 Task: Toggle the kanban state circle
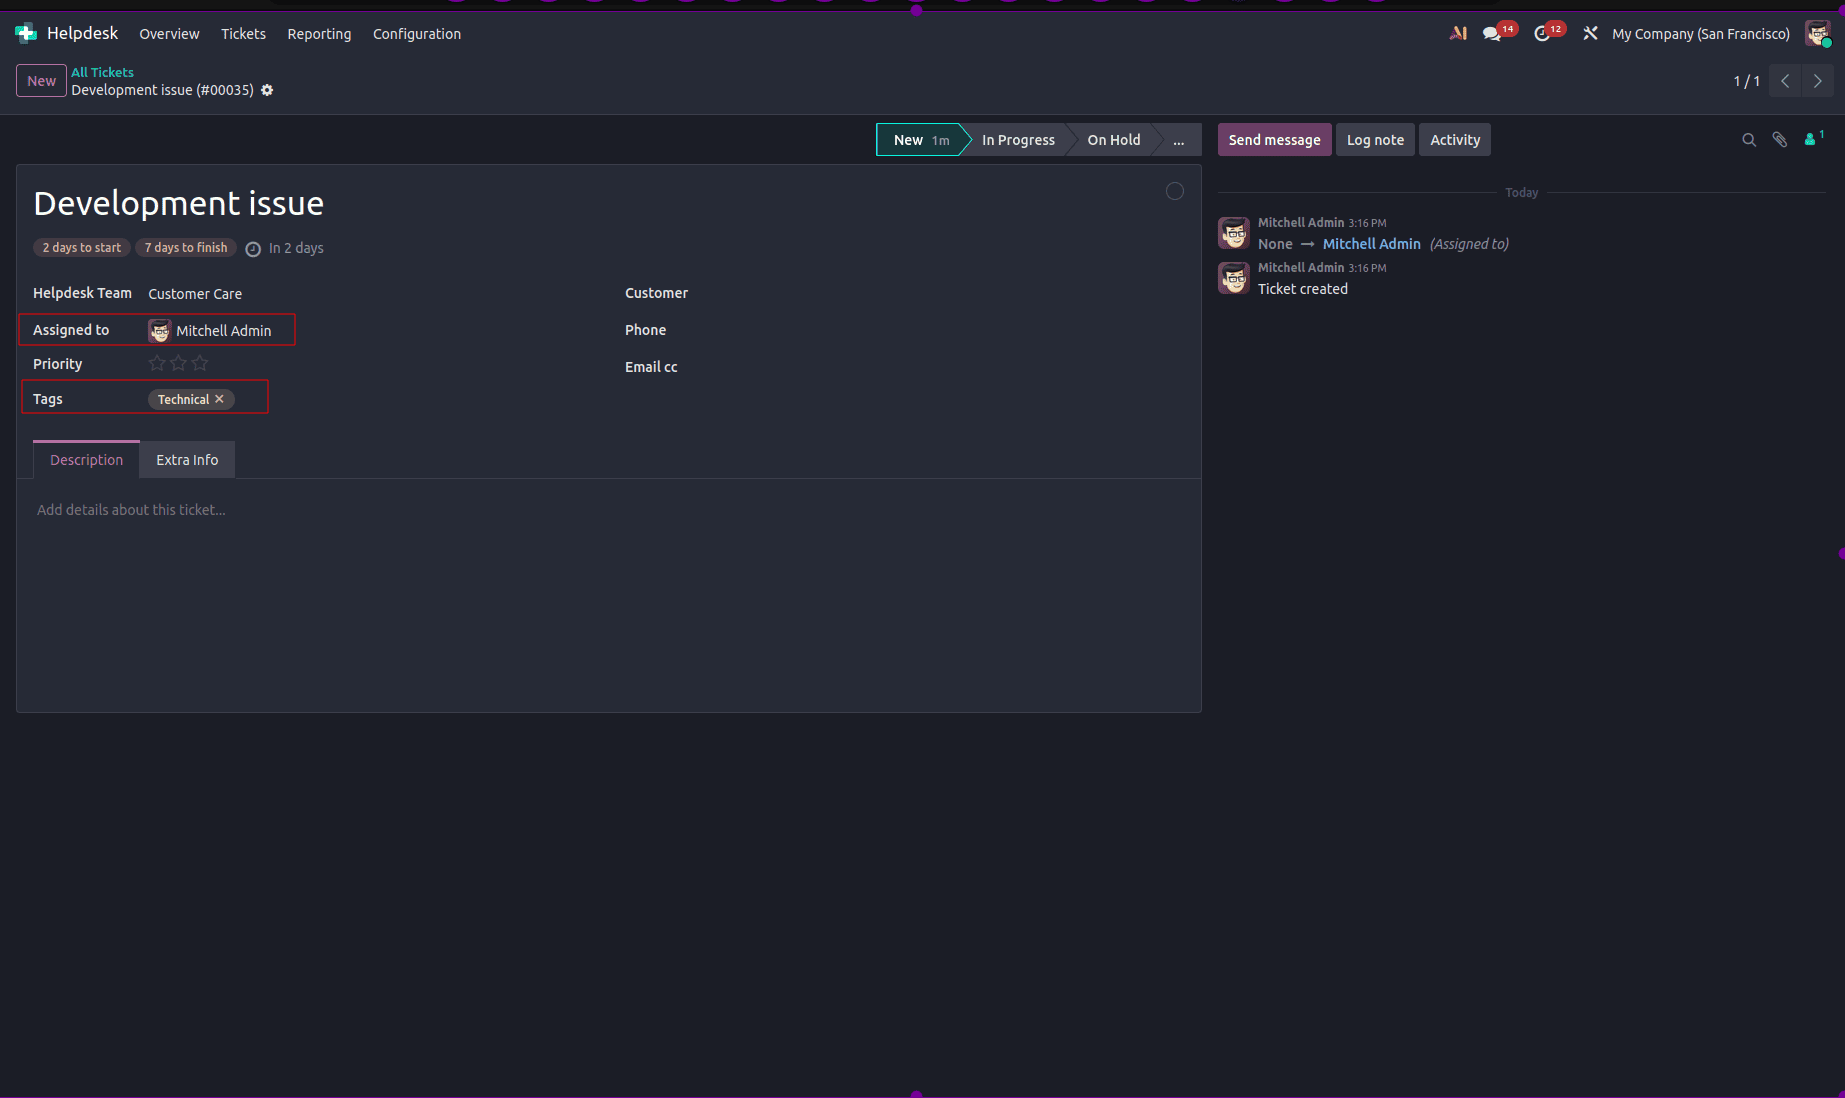coord(1175,191)
